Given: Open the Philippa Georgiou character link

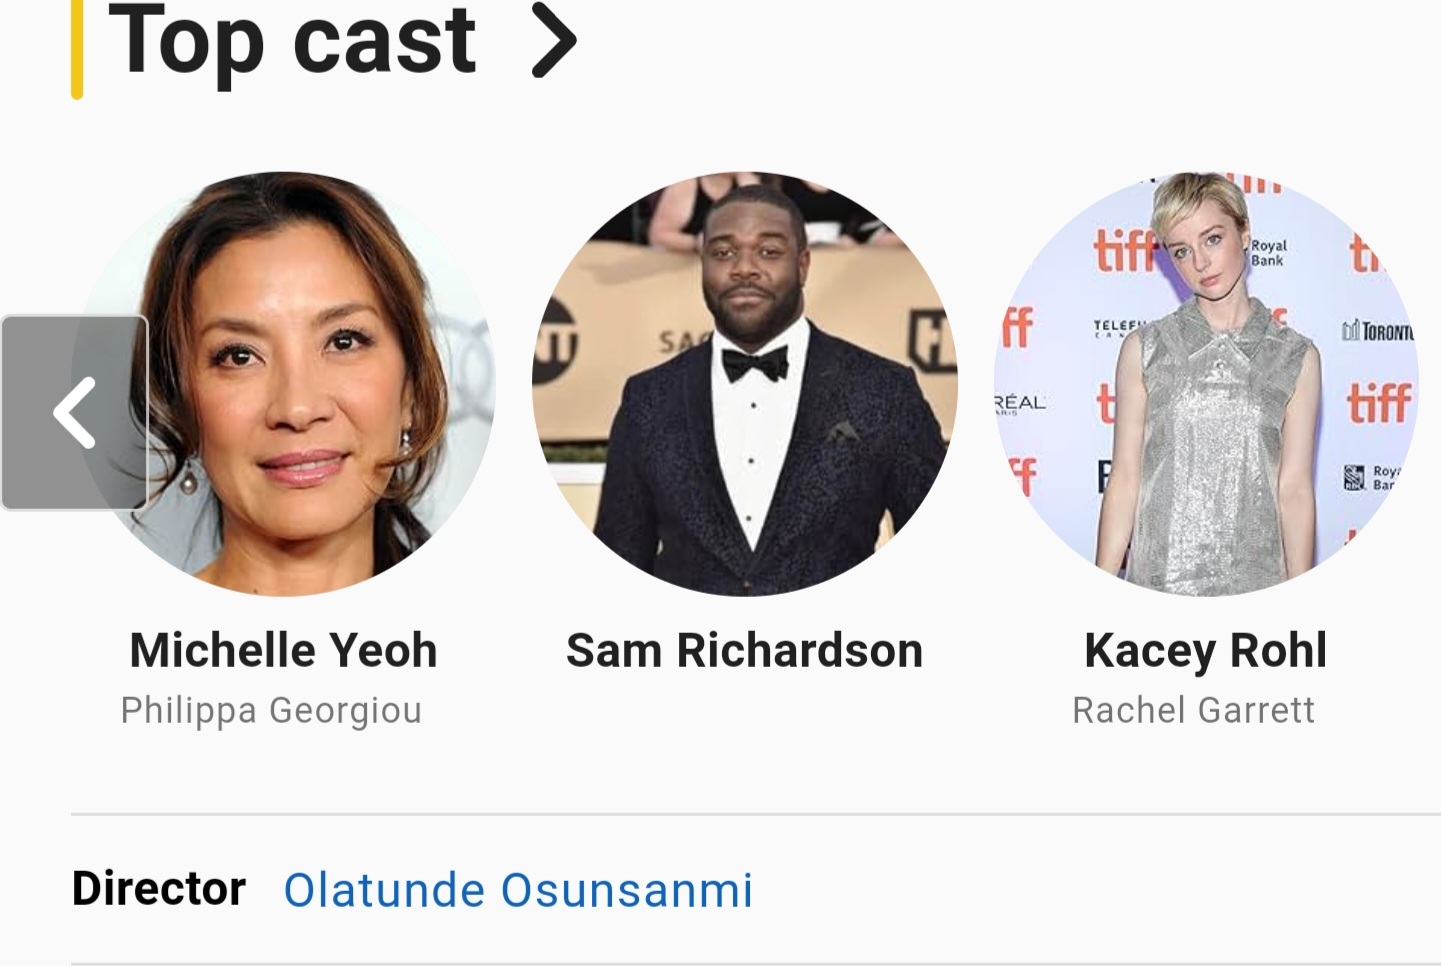Looking at the screenshot, I should tap(271, 710).
